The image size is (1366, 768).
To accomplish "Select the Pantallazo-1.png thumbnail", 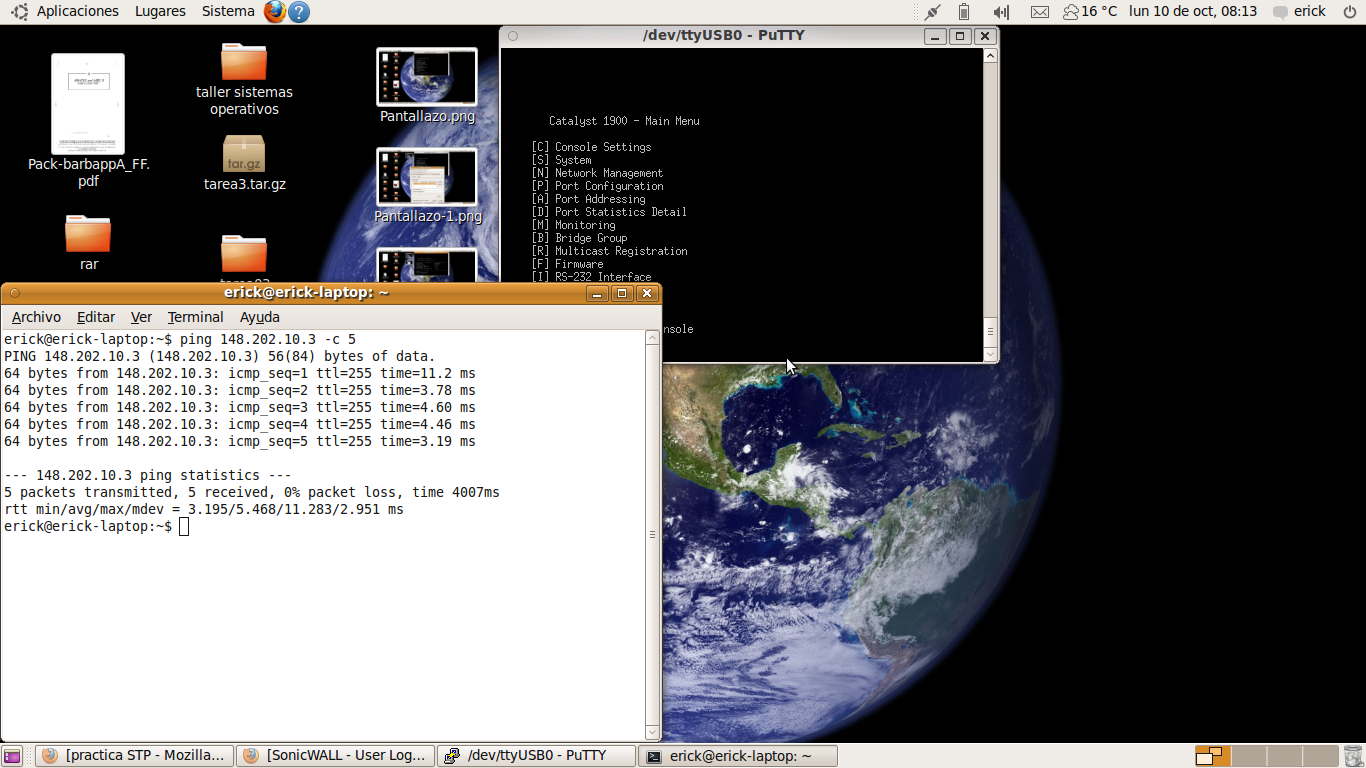I will click(427, 186).
